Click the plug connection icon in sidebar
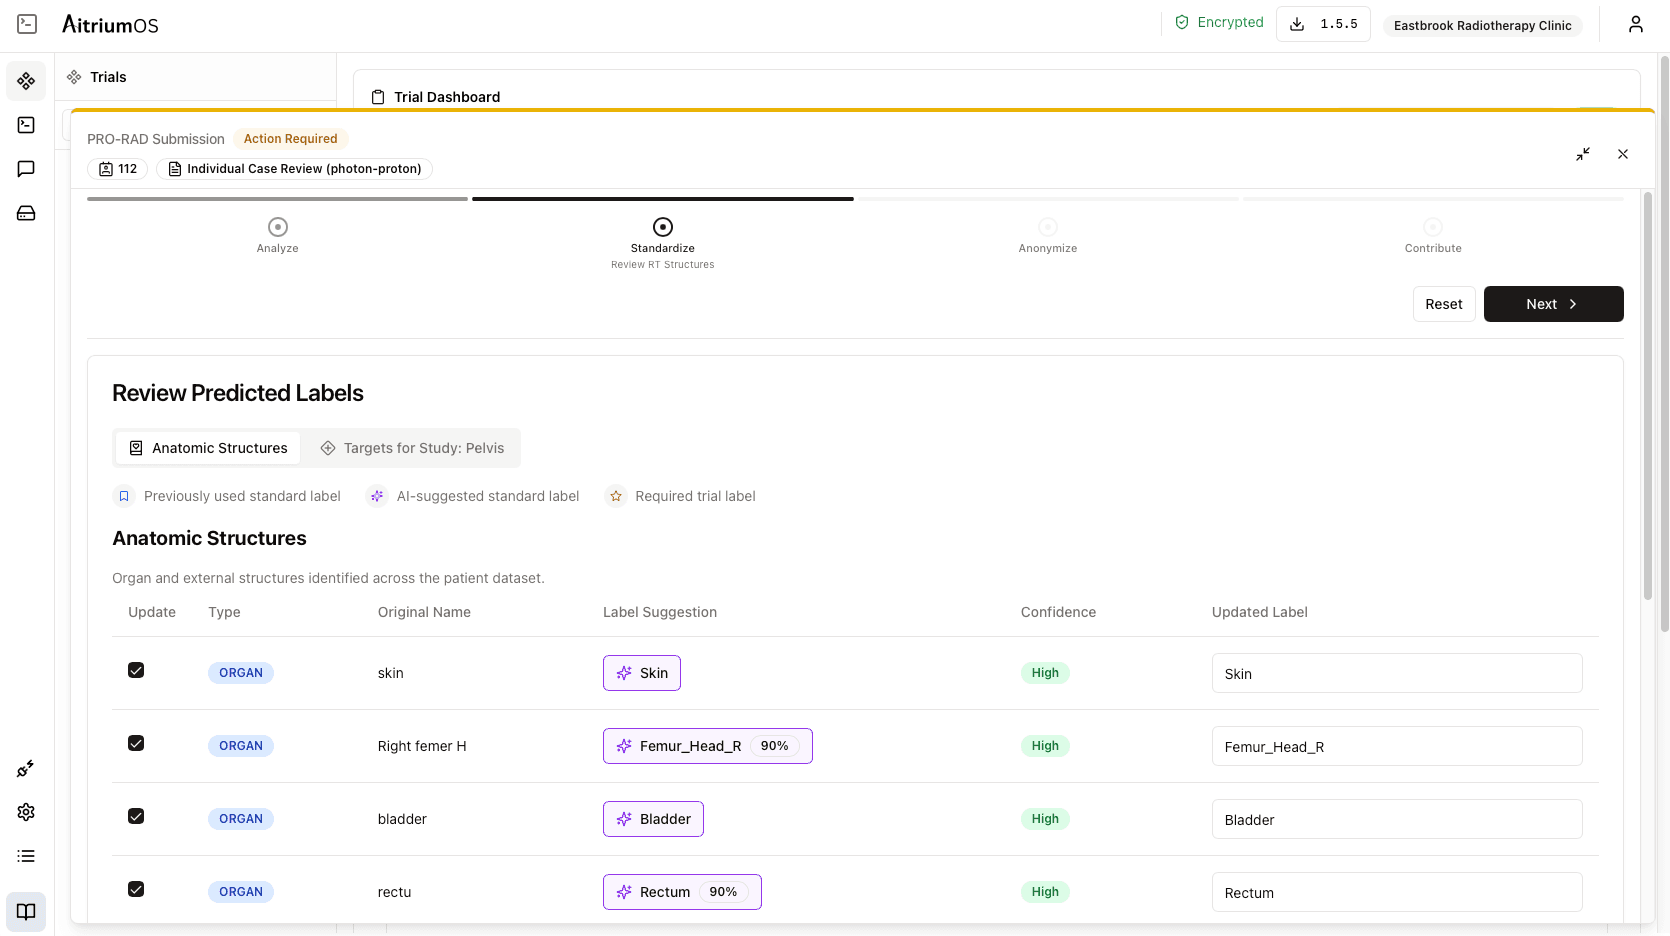Image resolution: width=1670 pixels, height=936 pixels. pos(26,768)
